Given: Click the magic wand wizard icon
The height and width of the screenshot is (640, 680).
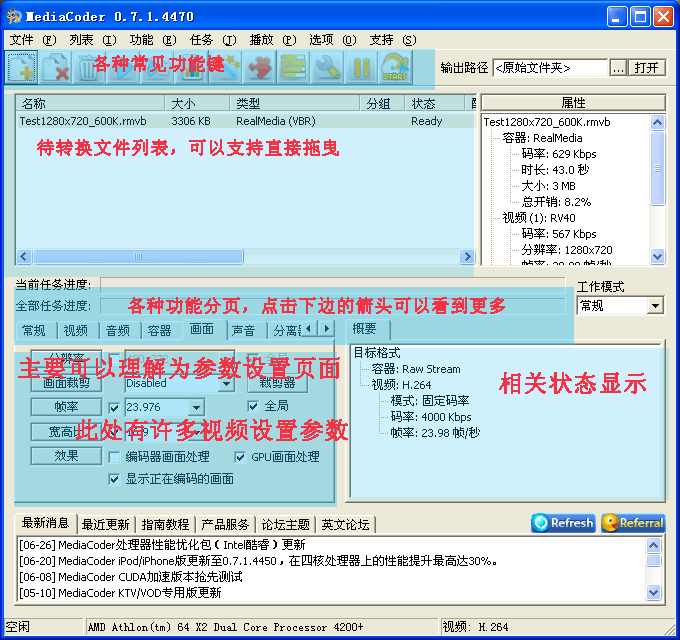Looking at the screenshot, I should [x=225, y=67].
